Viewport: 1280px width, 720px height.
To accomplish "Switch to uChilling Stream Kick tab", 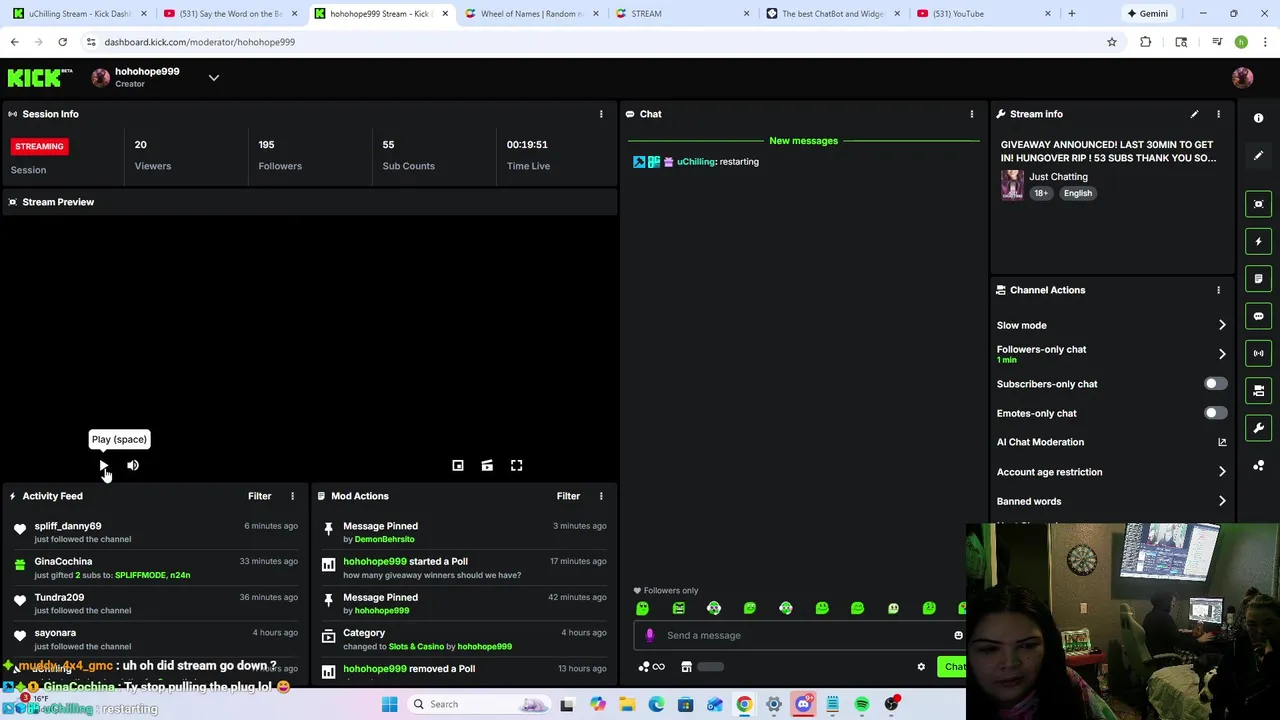I will 80,14.
